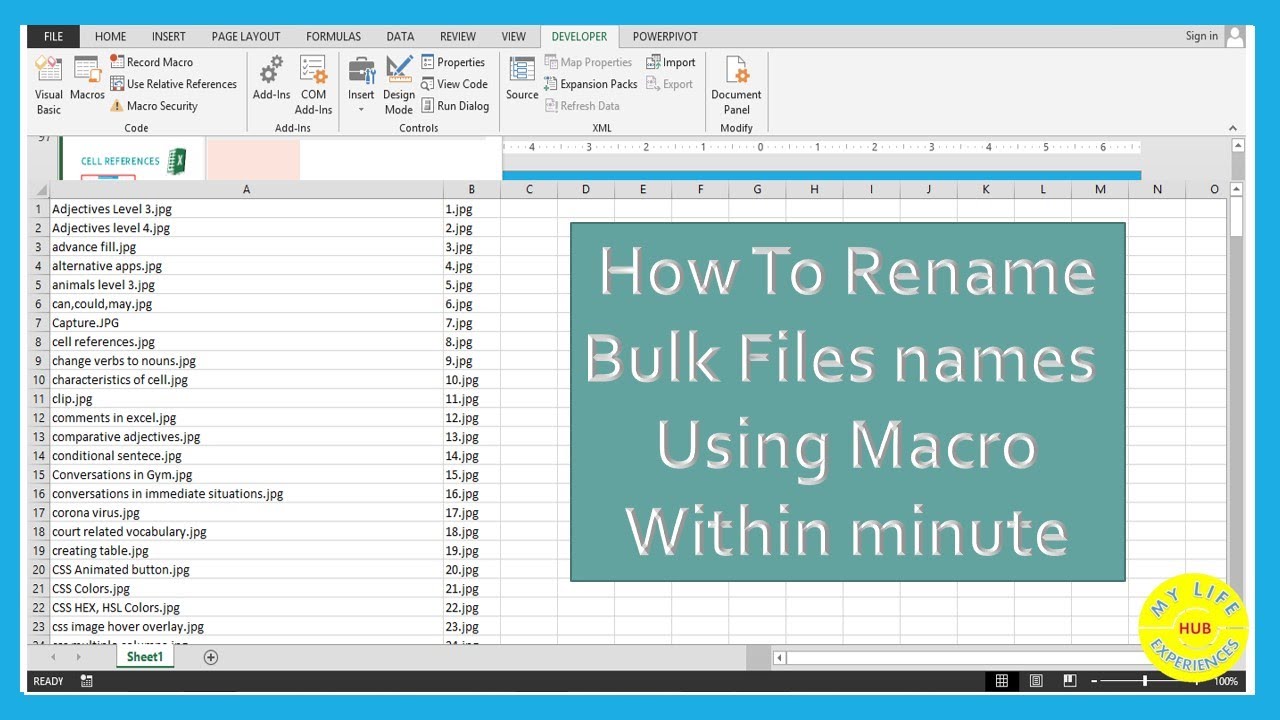Select column A header
This screenshot has height=720, width=1280.
point(247,190)
